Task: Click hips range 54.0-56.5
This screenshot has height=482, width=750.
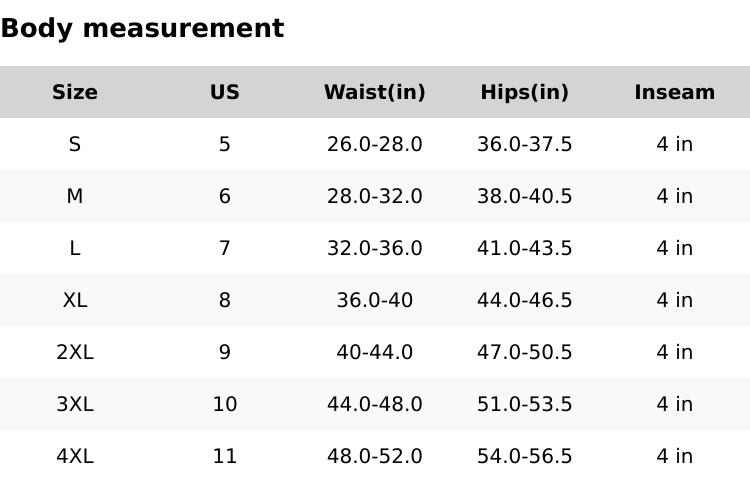Action: [x=525, y=457]
